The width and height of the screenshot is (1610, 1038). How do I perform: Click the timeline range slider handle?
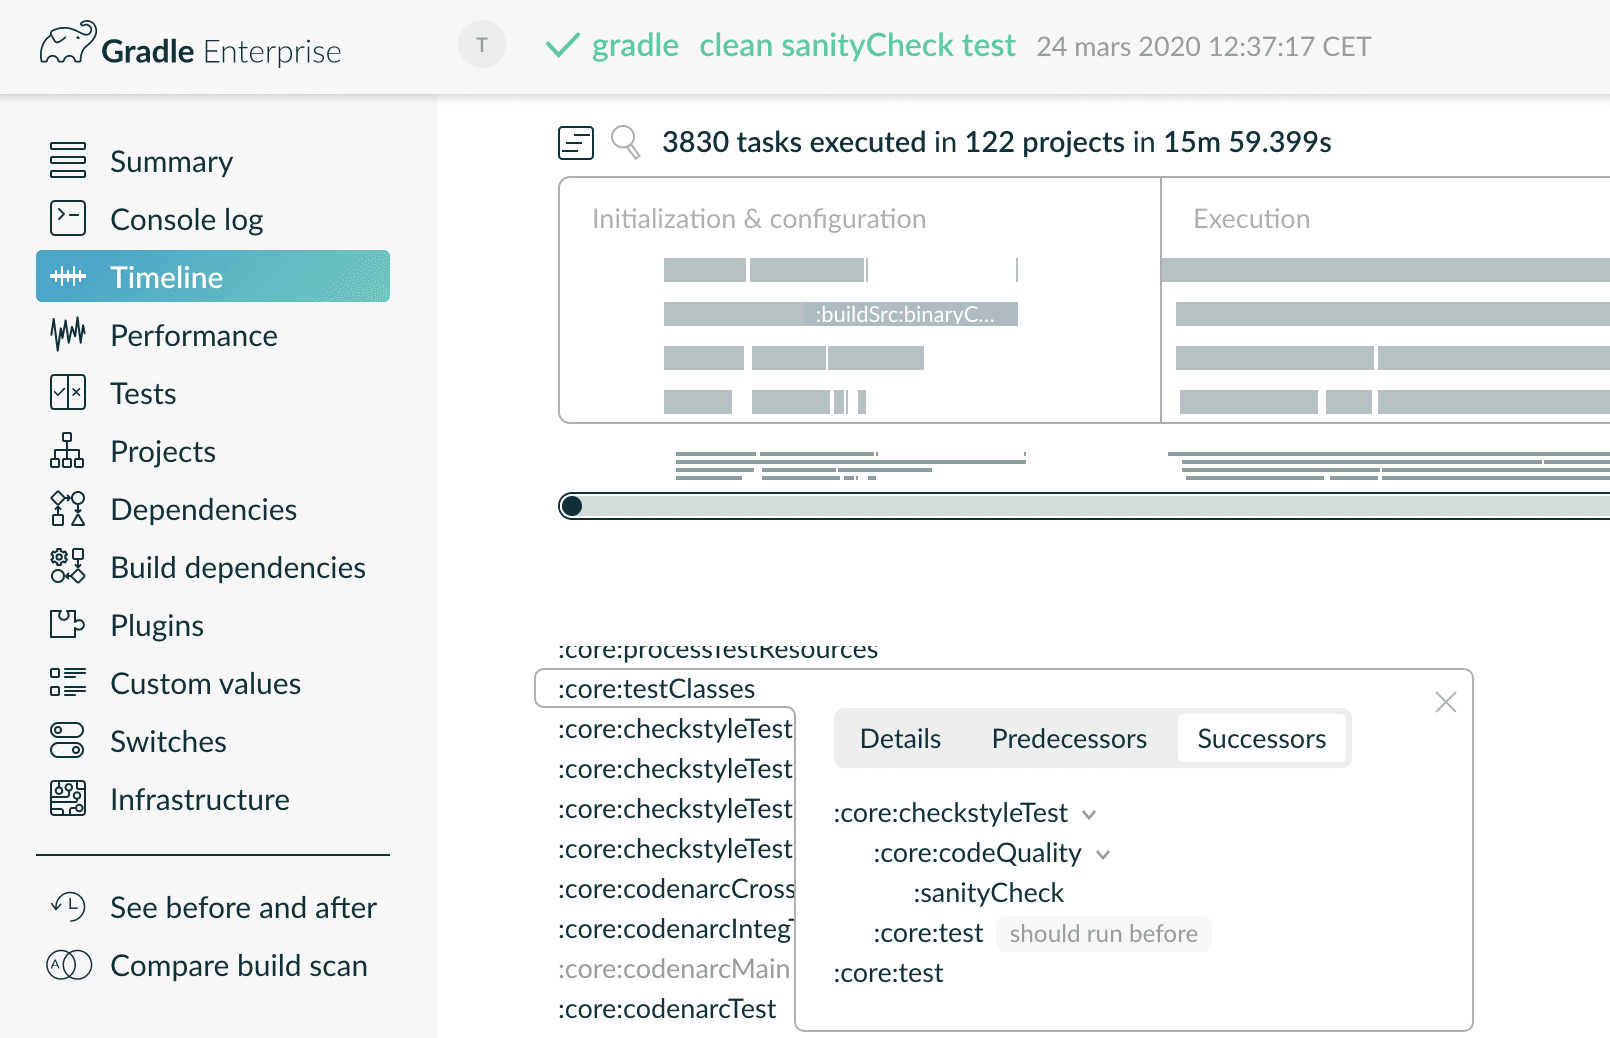(x=571, y=506)
